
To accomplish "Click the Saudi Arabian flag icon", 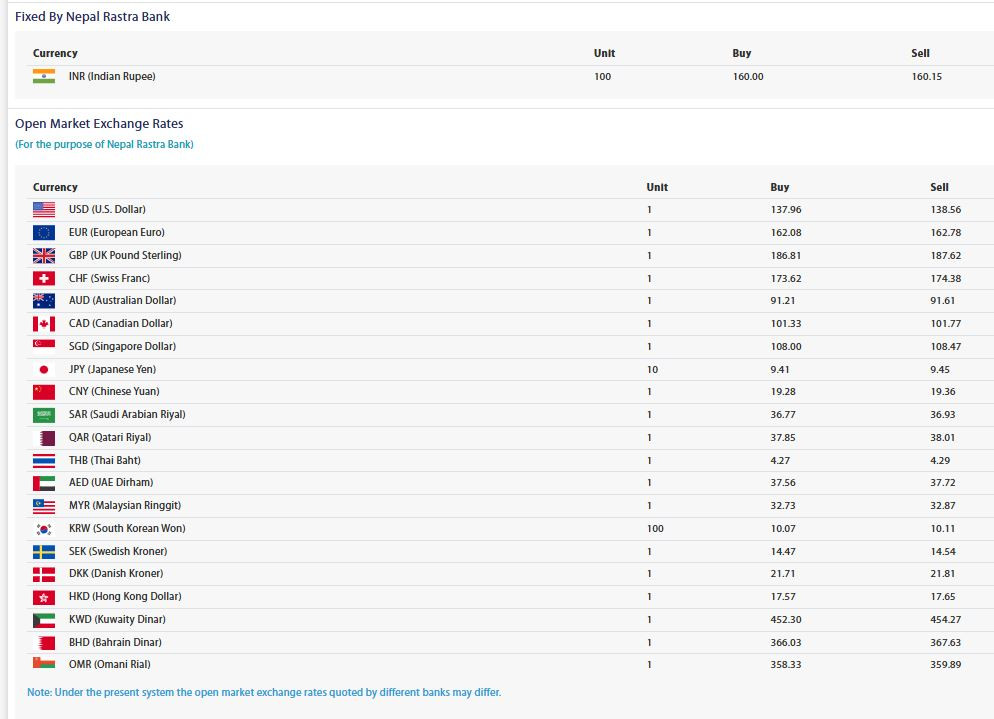I will 44,415.
